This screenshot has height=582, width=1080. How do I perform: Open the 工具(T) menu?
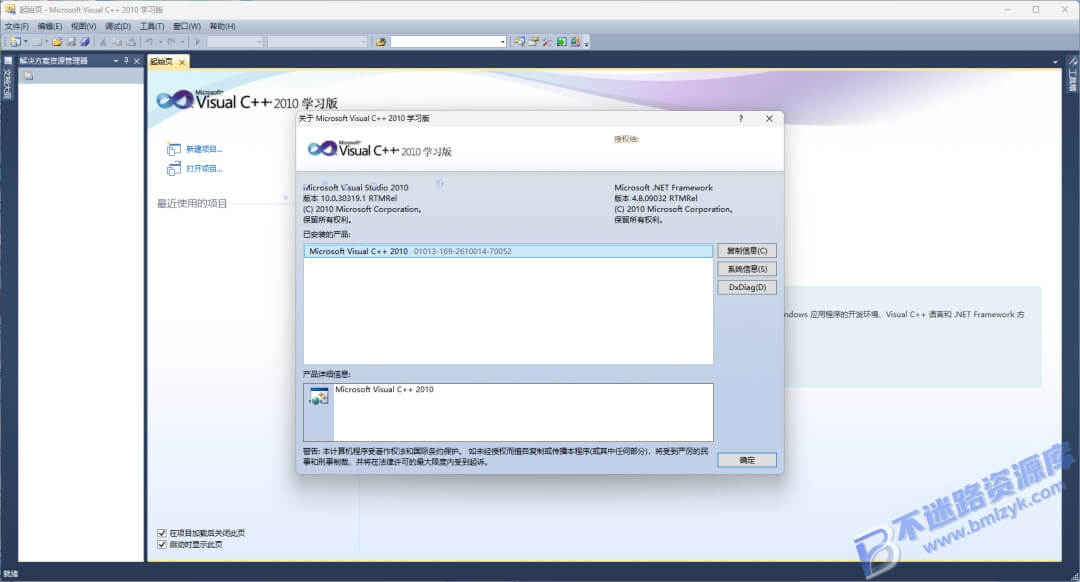(152, 26)
